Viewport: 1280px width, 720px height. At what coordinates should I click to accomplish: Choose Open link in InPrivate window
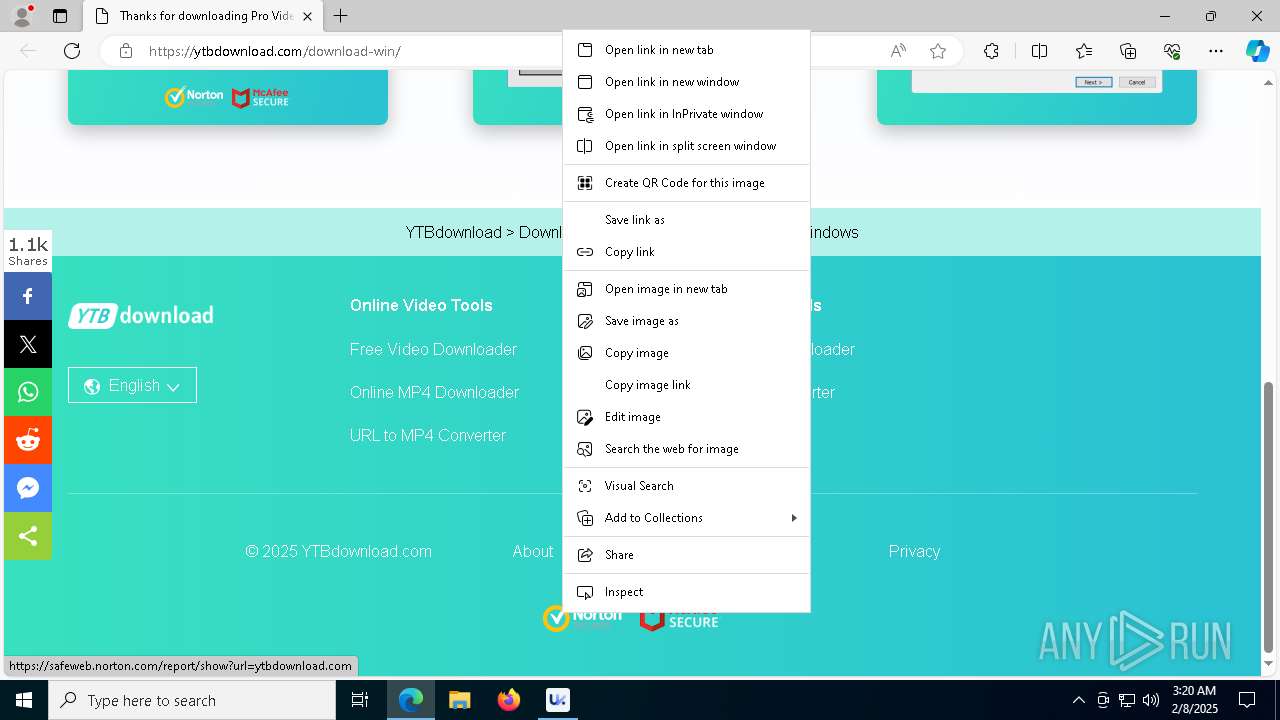tap(687, 114)
